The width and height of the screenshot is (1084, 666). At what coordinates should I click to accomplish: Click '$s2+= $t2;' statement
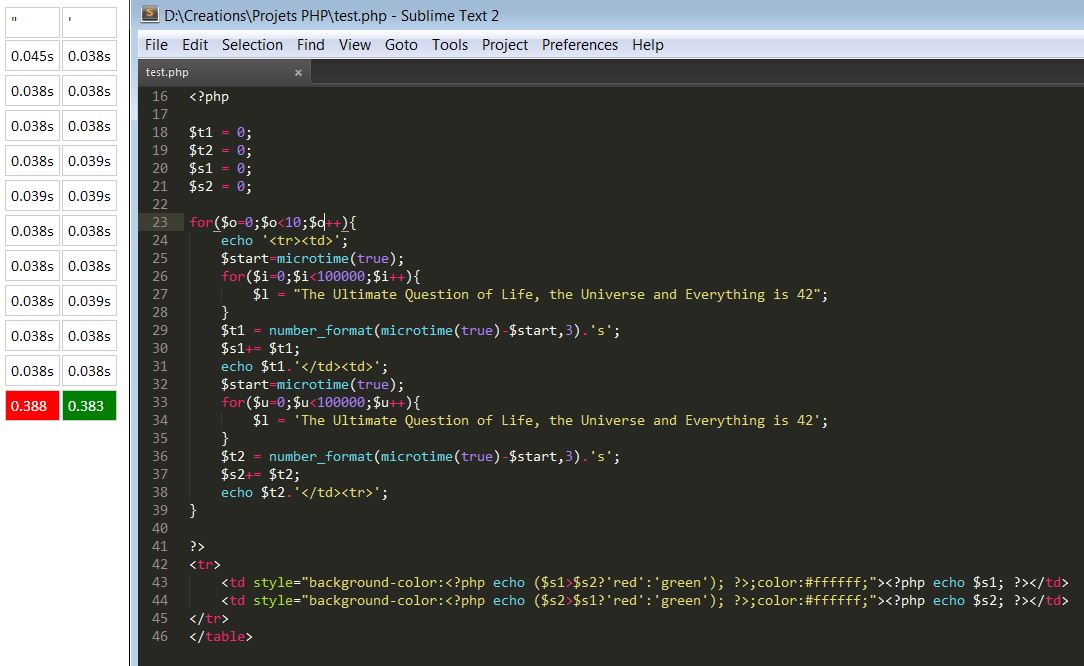261,474
